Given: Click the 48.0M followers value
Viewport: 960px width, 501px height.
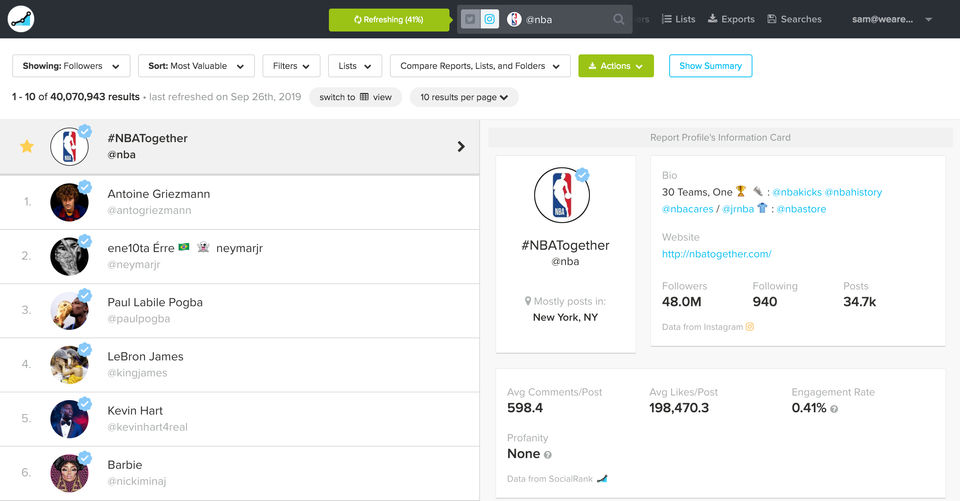Looking at the screenshot, I should pos(681,302).
